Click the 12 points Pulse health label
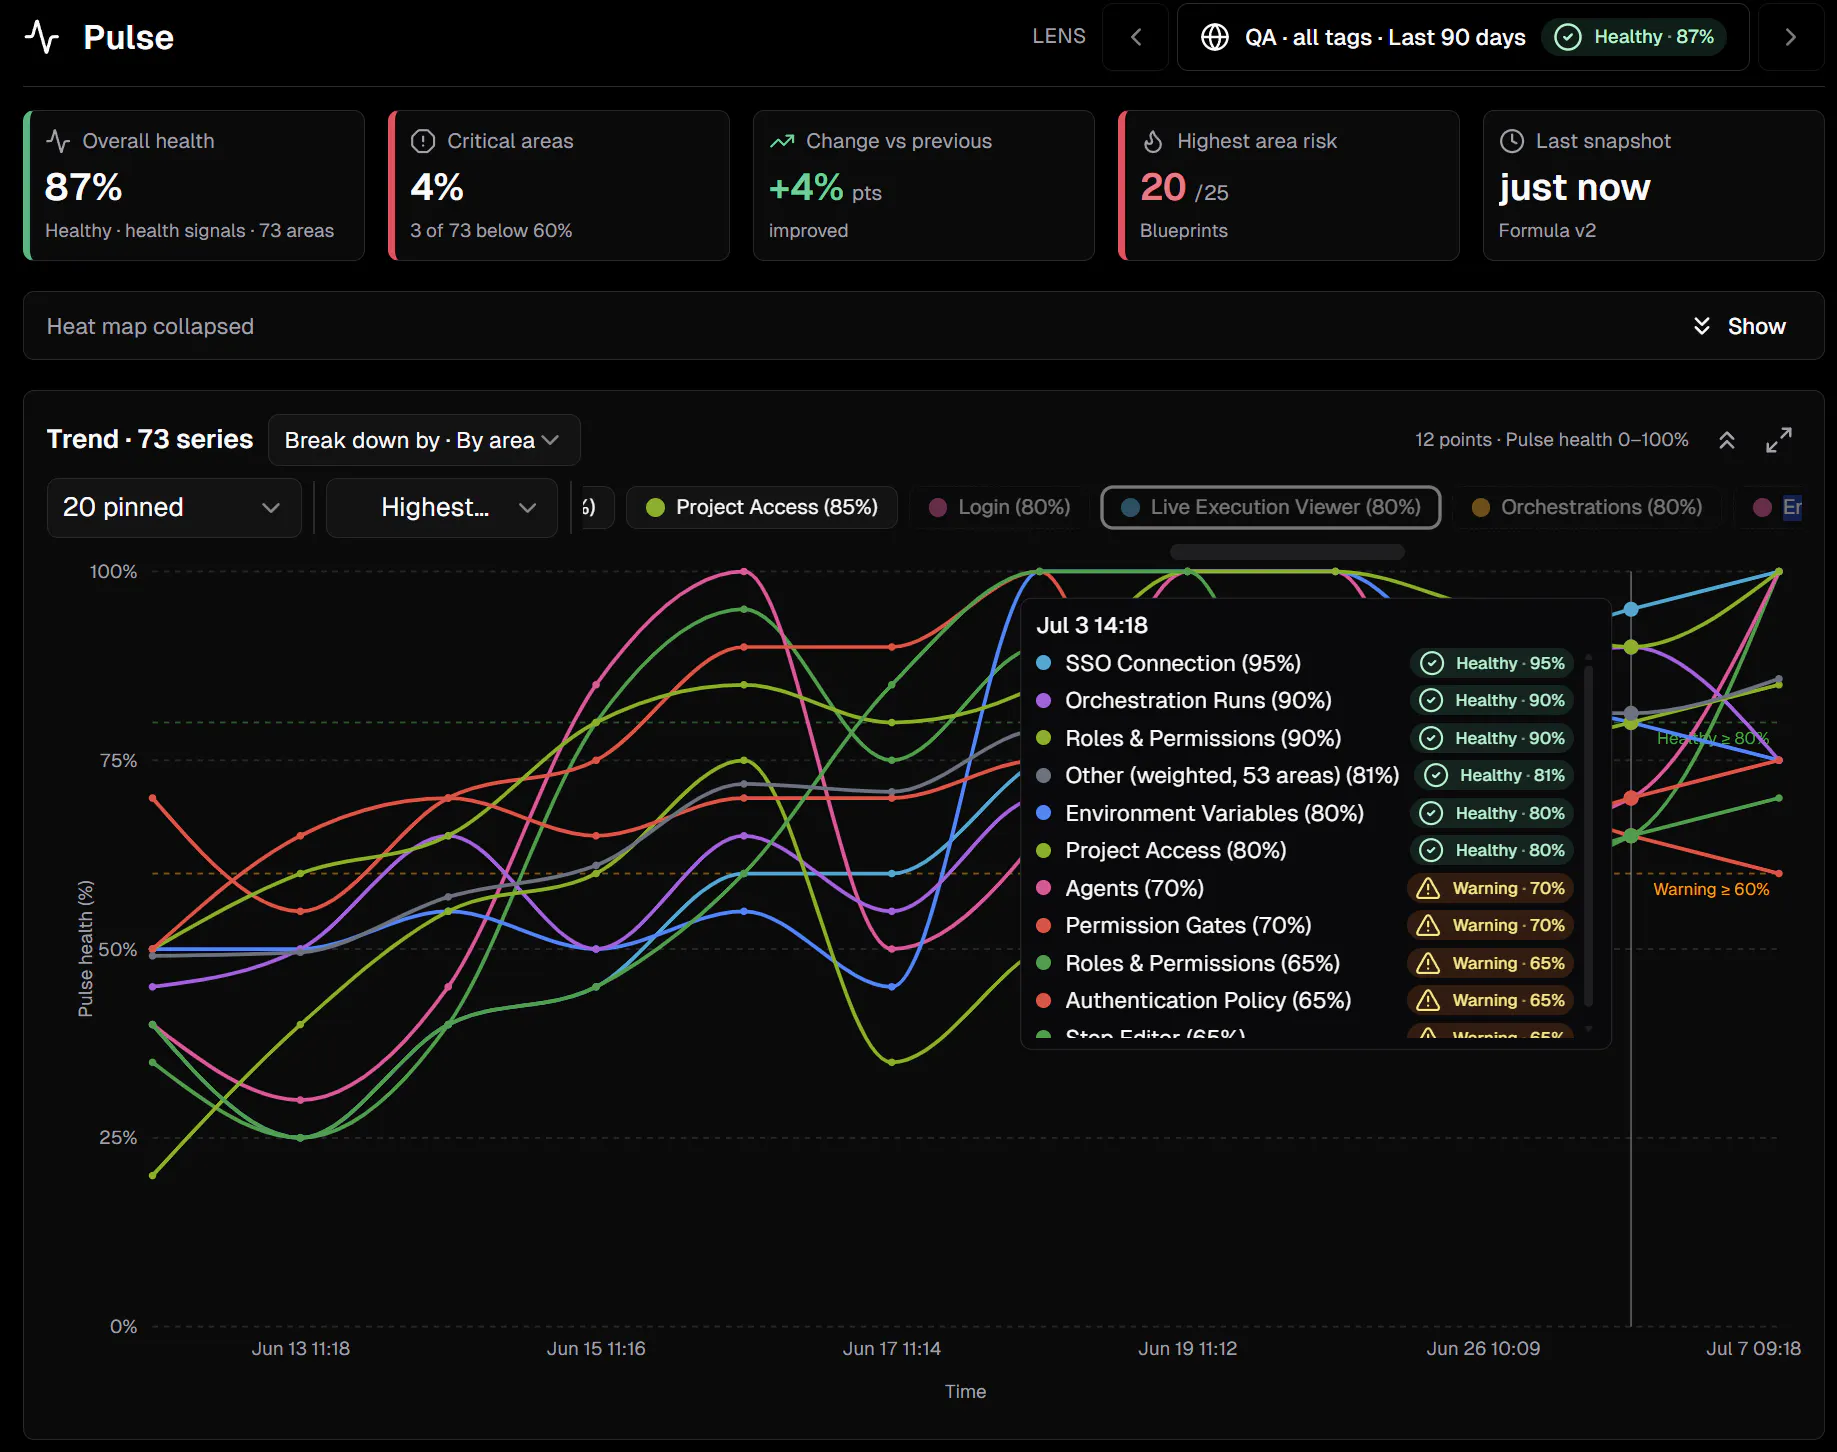 pos(1551,440)
